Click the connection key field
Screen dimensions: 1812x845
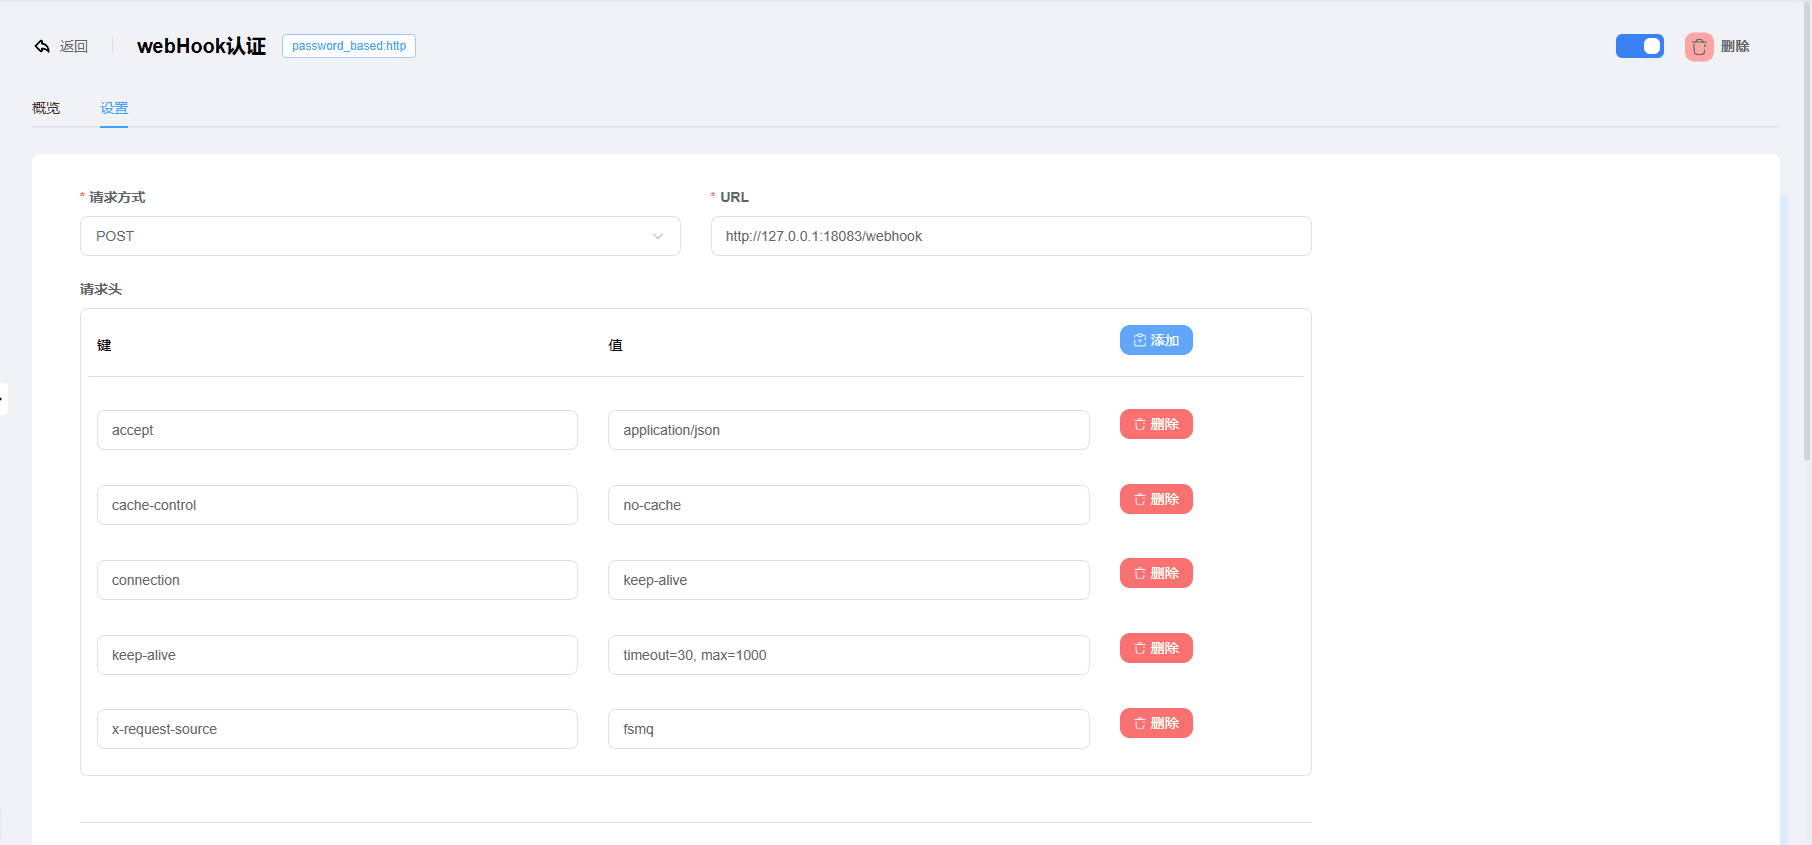337,580
